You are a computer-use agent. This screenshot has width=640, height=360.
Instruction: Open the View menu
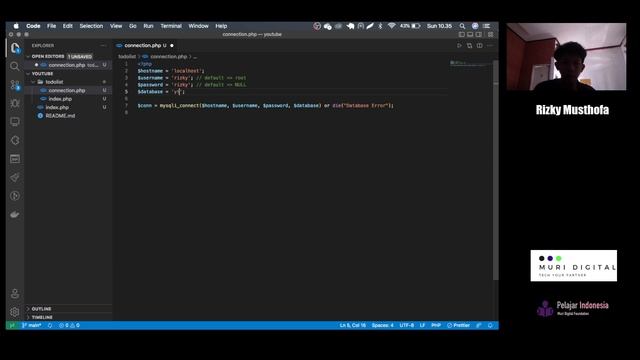(116, 26)
